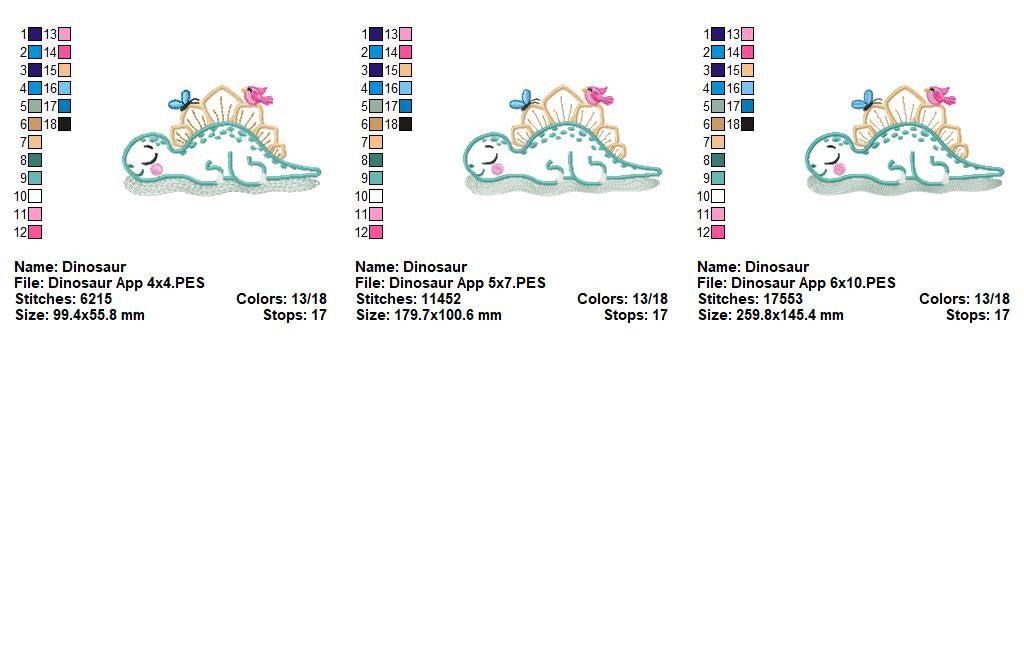Click color swatch 18 in 4x4 design palette

[65, 124]
